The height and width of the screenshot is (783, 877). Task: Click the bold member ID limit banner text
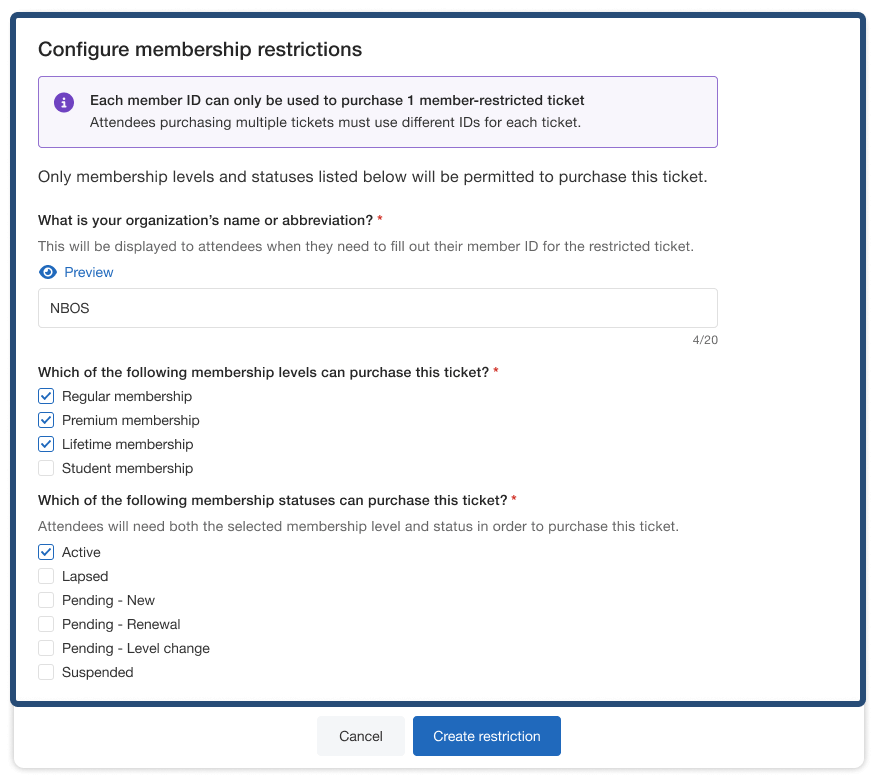pos(337,100)
